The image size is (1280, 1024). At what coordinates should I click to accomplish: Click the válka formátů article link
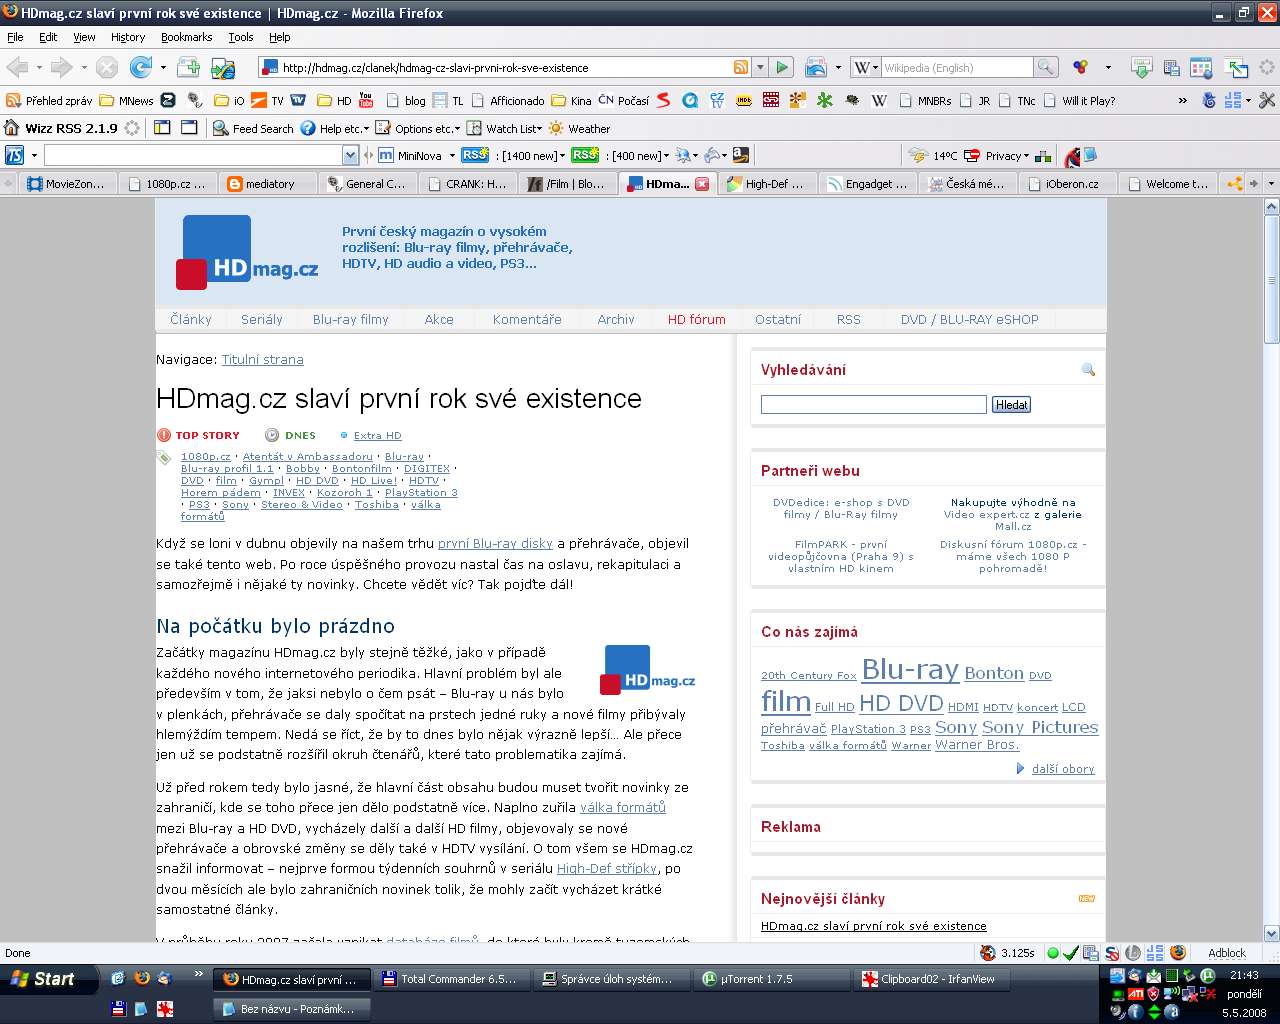(622, 807)
